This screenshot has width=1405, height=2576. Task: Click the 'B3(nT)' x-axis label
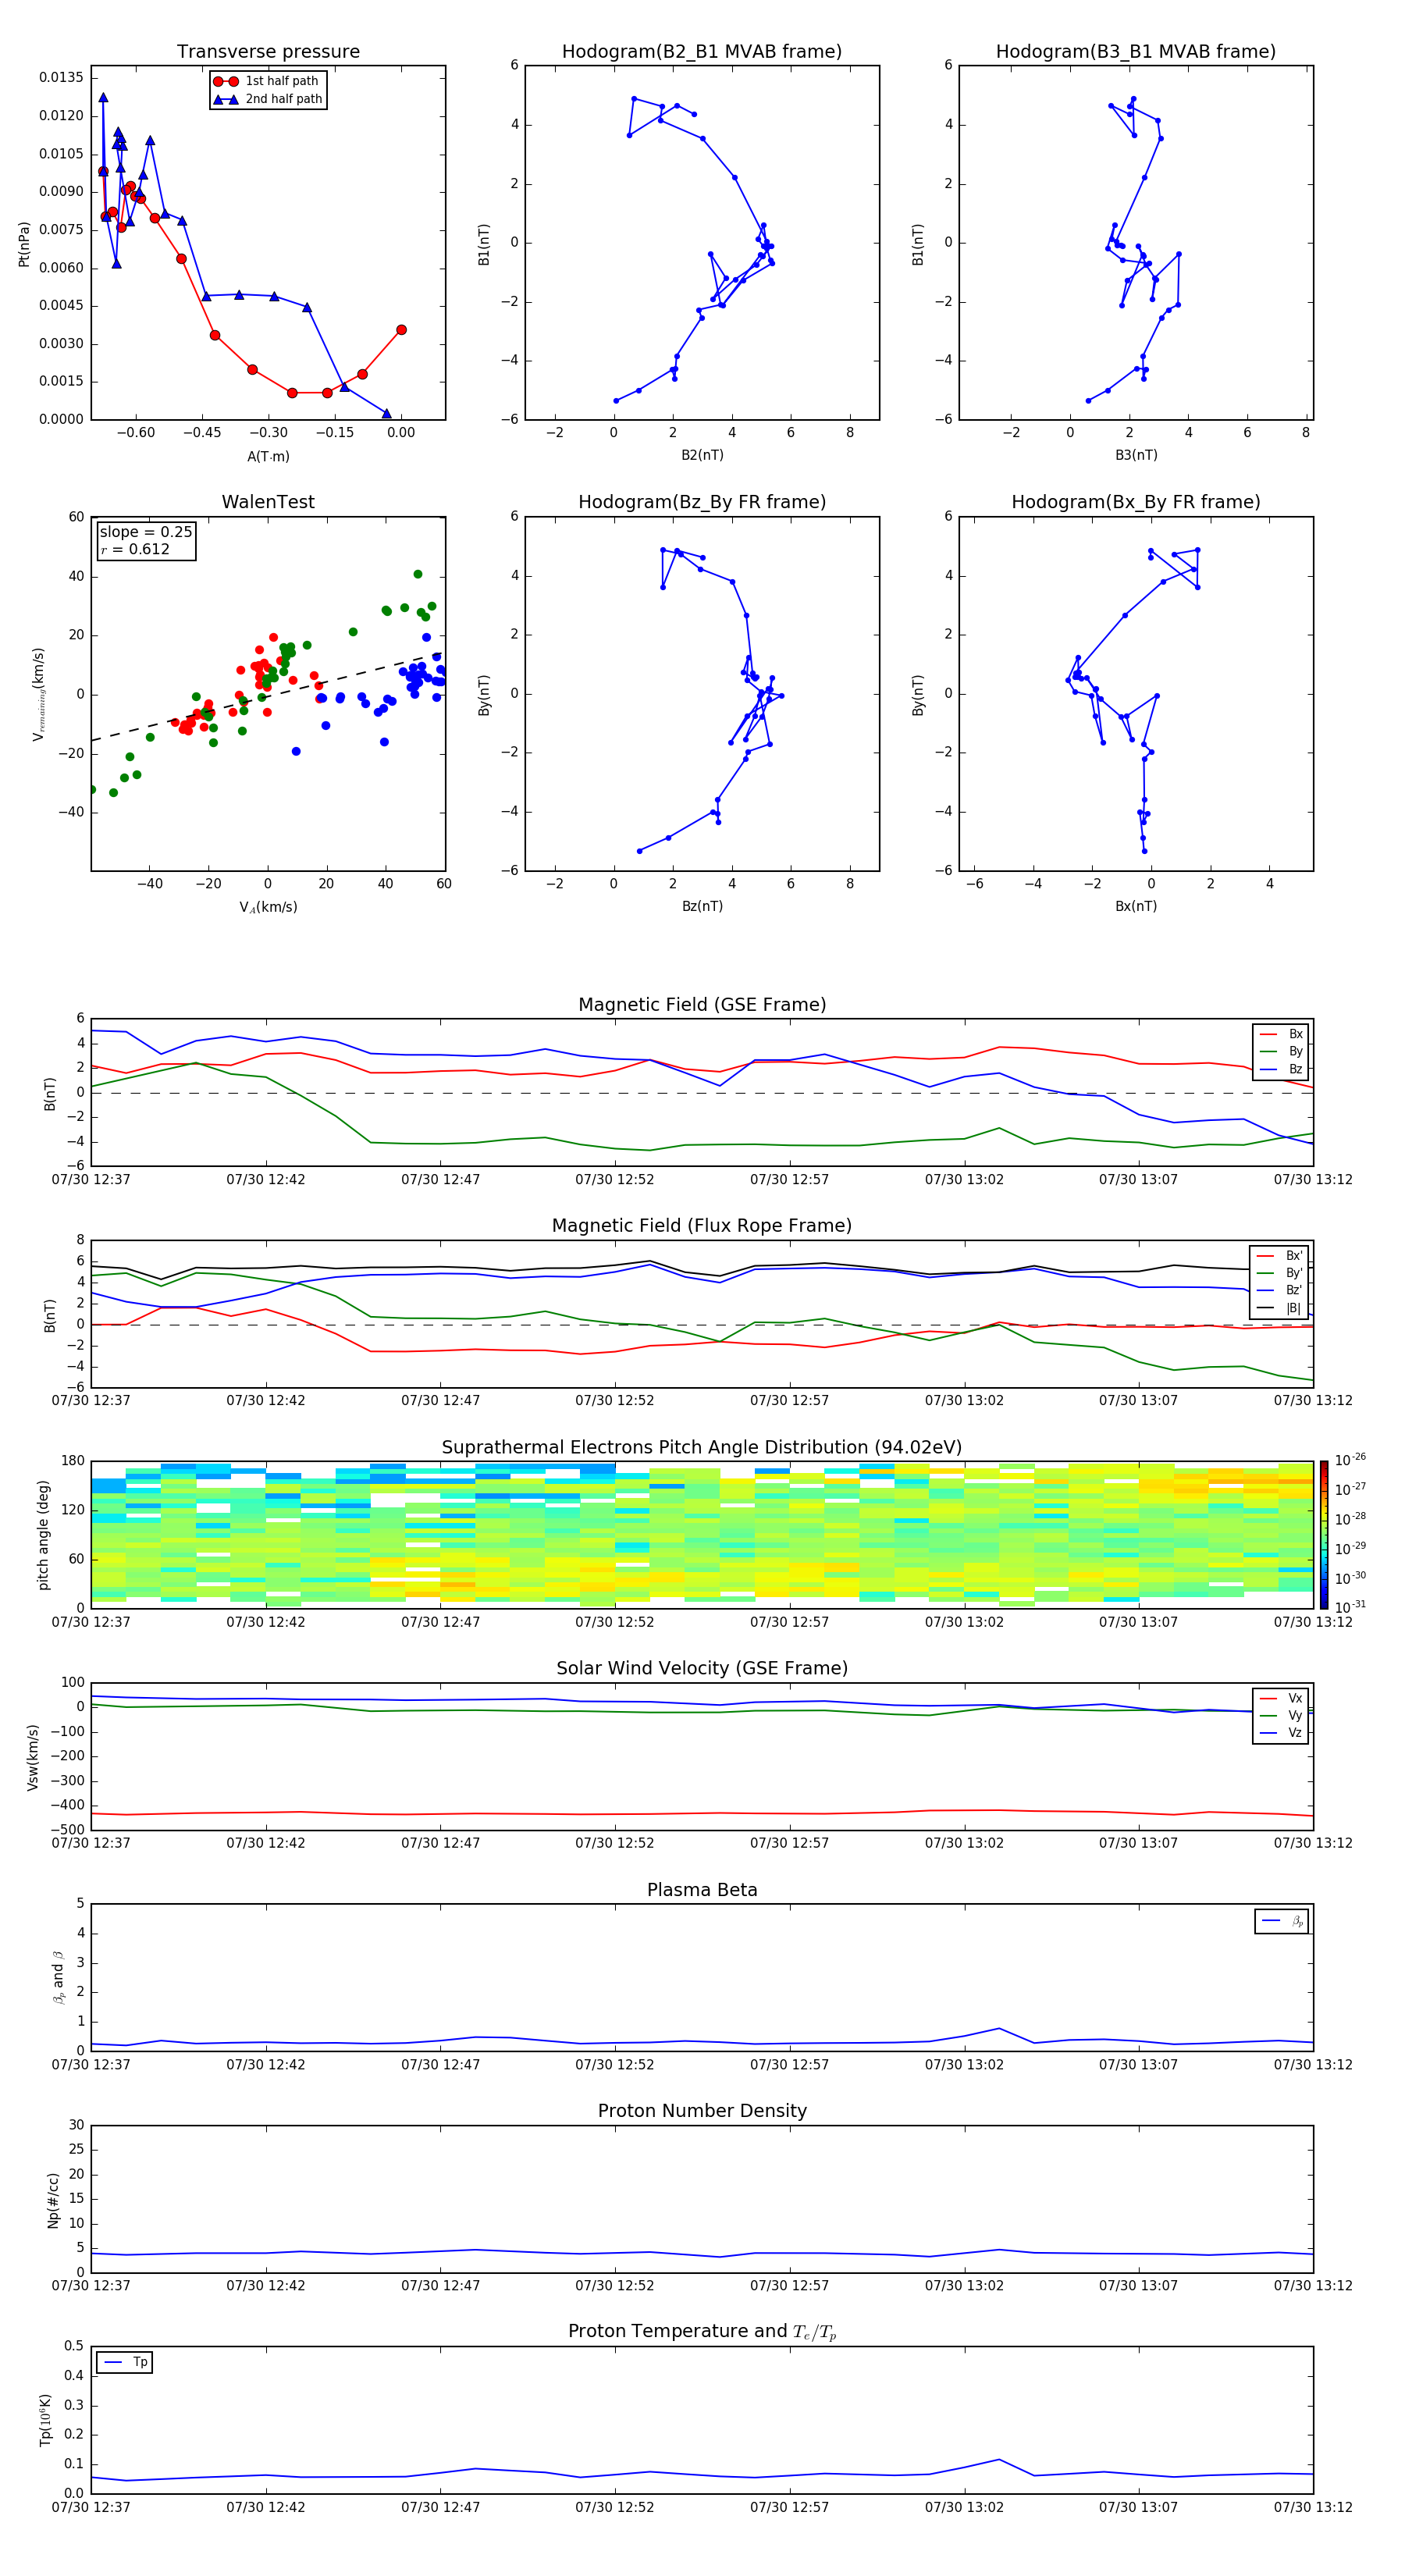(1136, 455)
